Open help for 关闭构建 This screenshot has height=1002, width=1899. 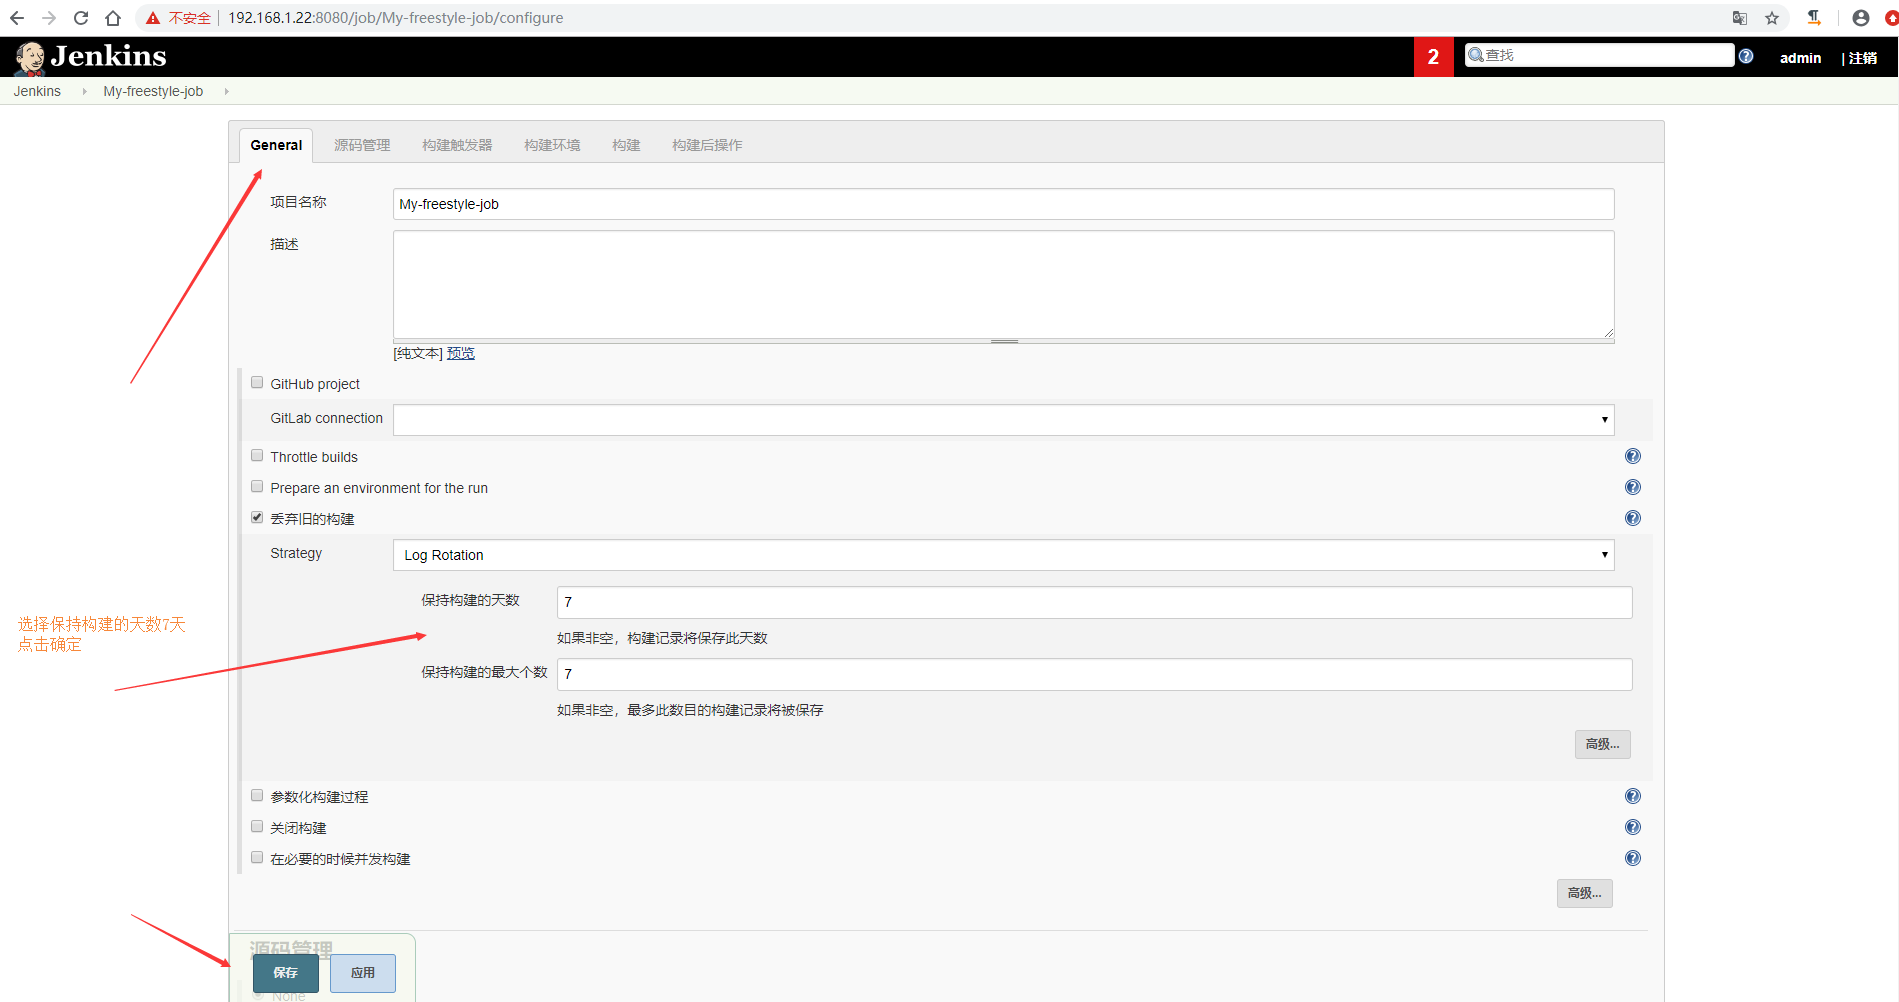click(1633, 827)
